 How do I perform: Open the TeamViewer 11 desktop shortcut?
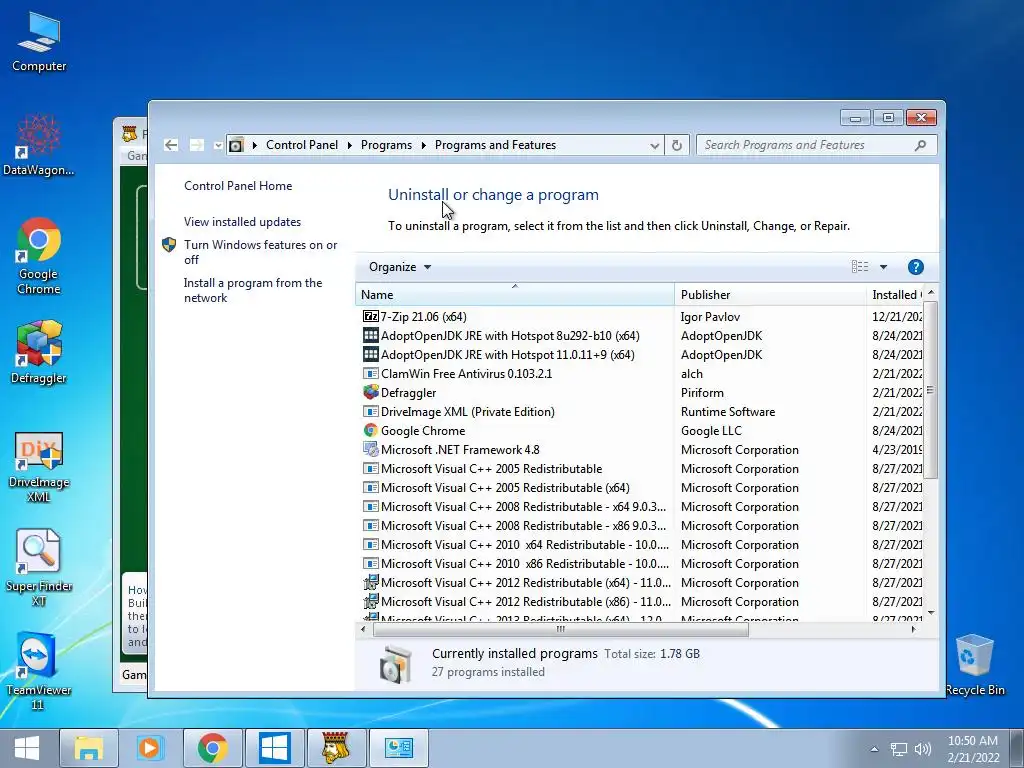37,671
